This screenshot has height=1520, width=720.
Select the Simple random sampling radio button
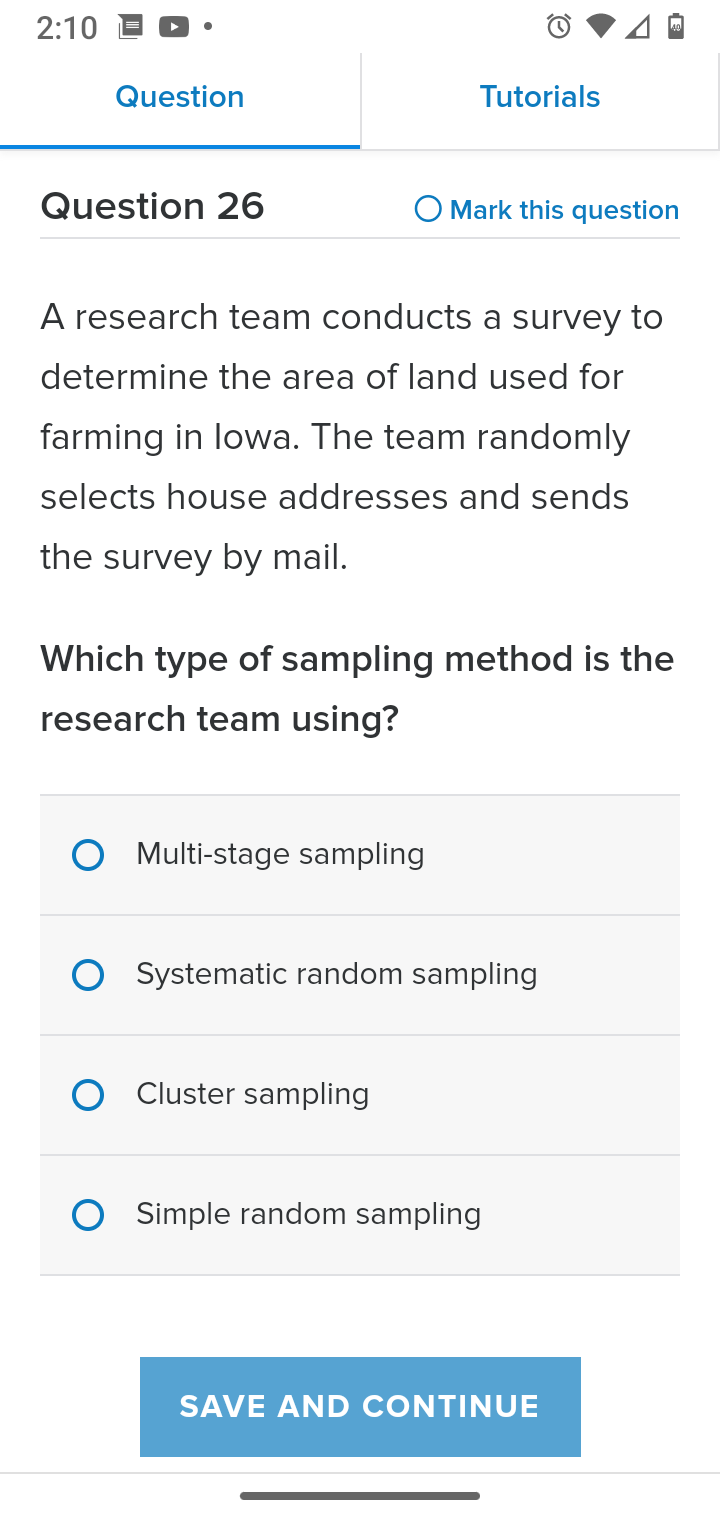tap(88, 1215)
